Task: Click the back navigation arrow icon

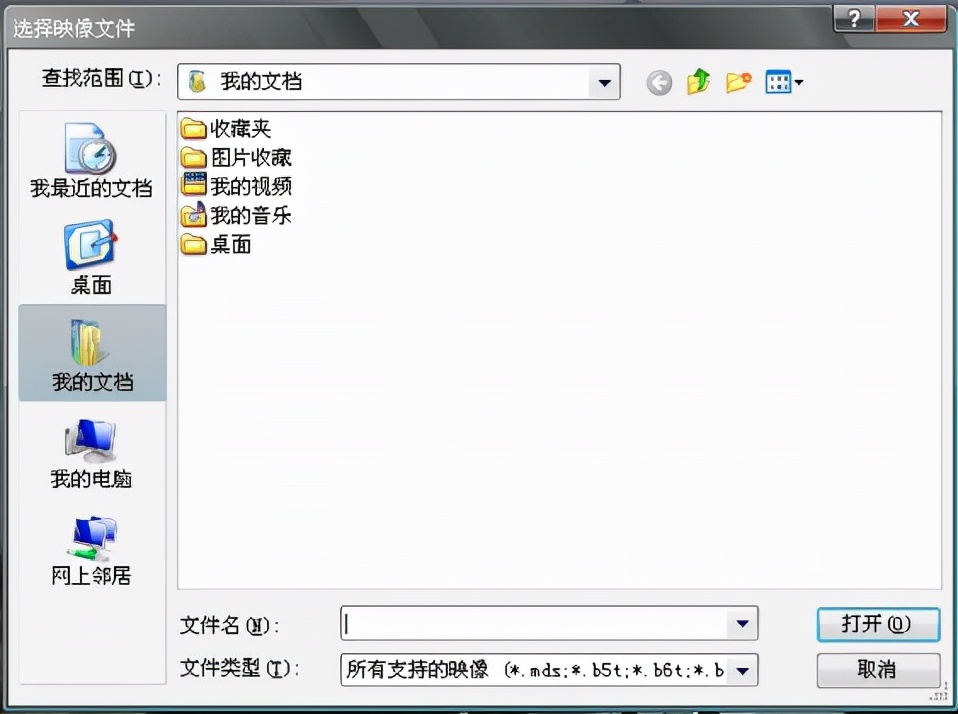Action: 658,82
